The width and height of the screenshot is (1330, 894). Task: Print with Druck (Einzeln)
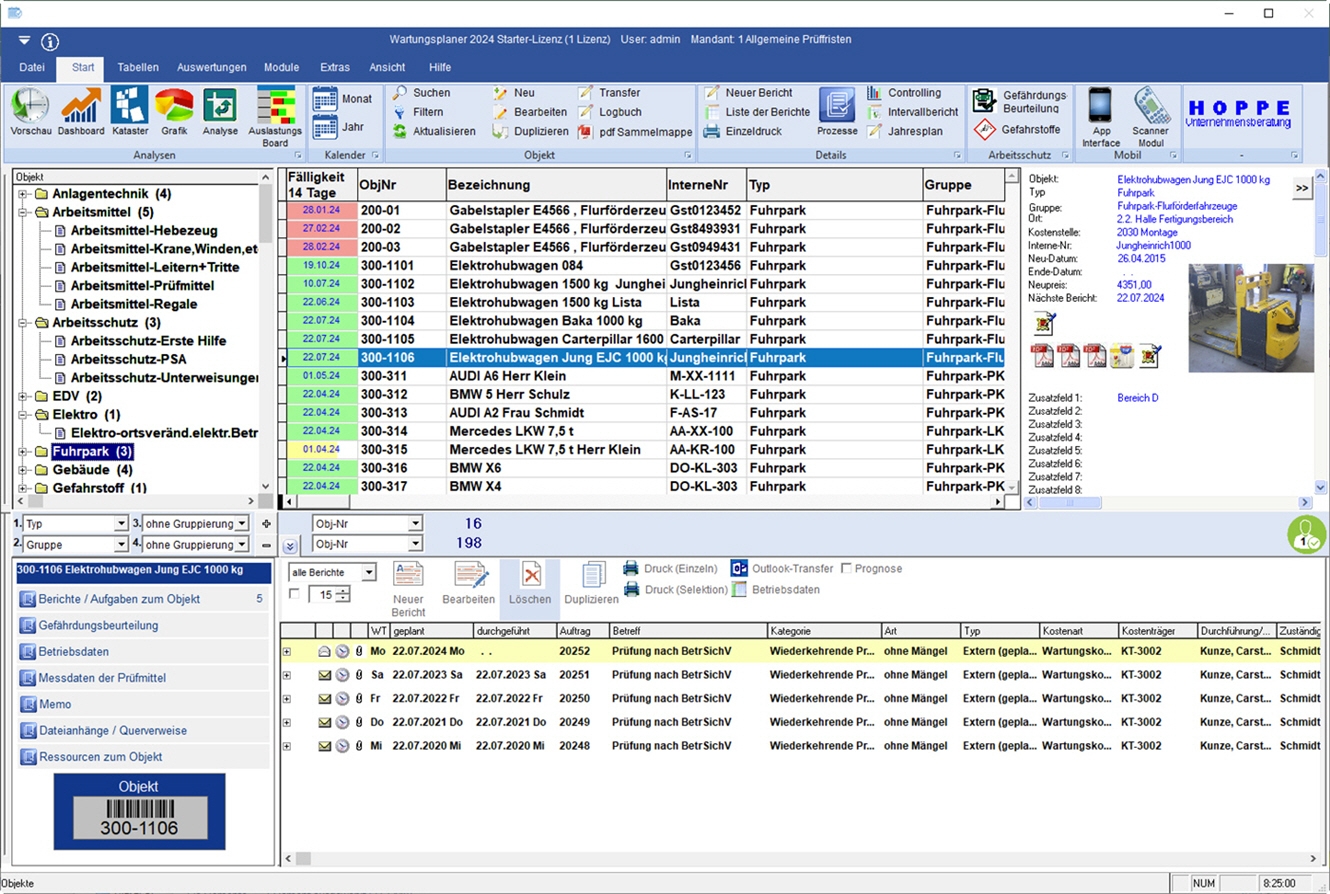(x=670, y=568)
